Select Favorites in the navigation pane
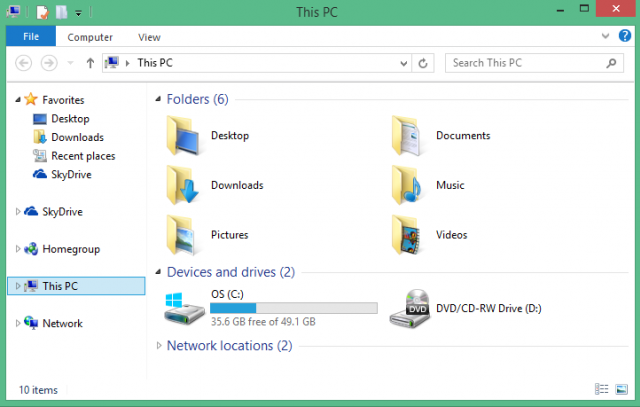Viewport: 640px width, 407px height. (x=63, y=100)
